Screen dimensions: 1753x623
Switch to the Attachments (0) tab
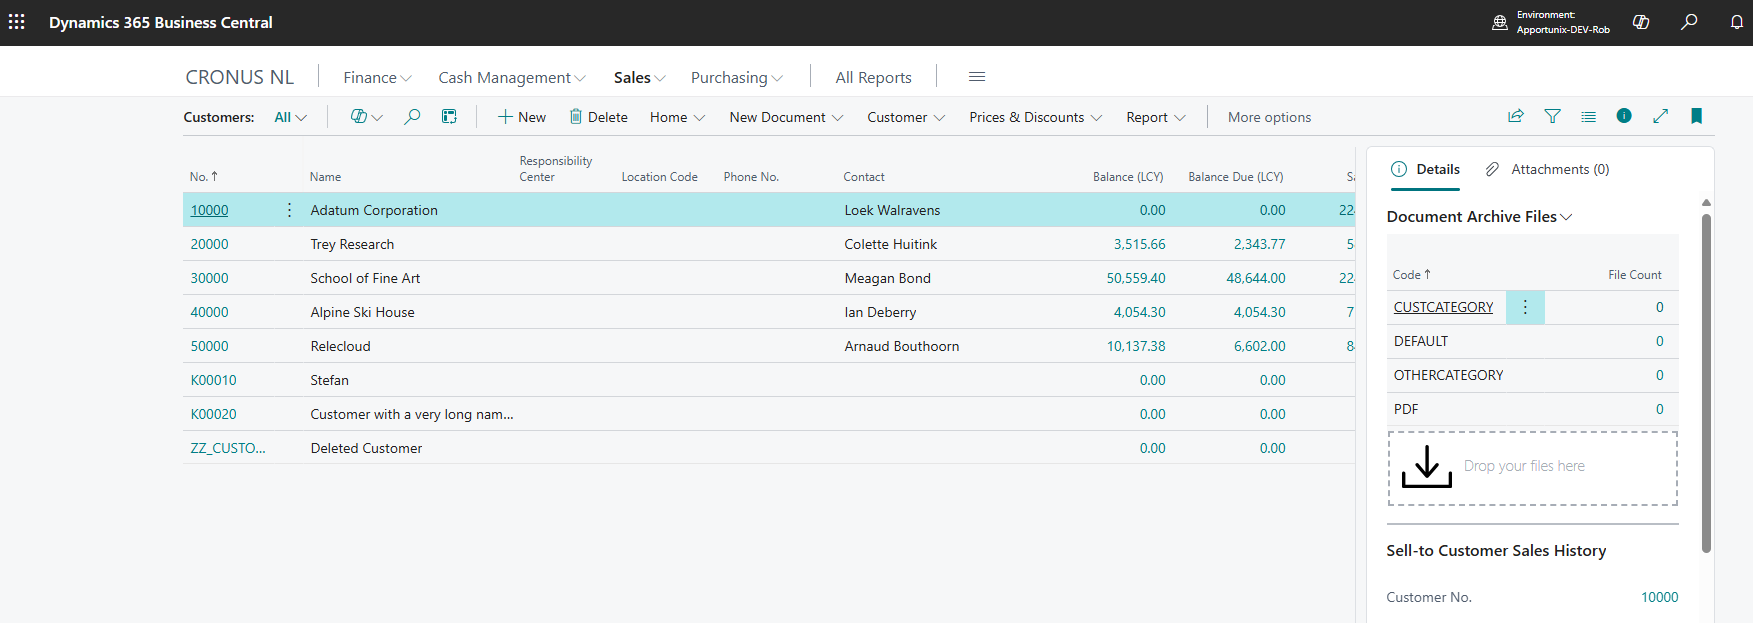coord(1547,169)
